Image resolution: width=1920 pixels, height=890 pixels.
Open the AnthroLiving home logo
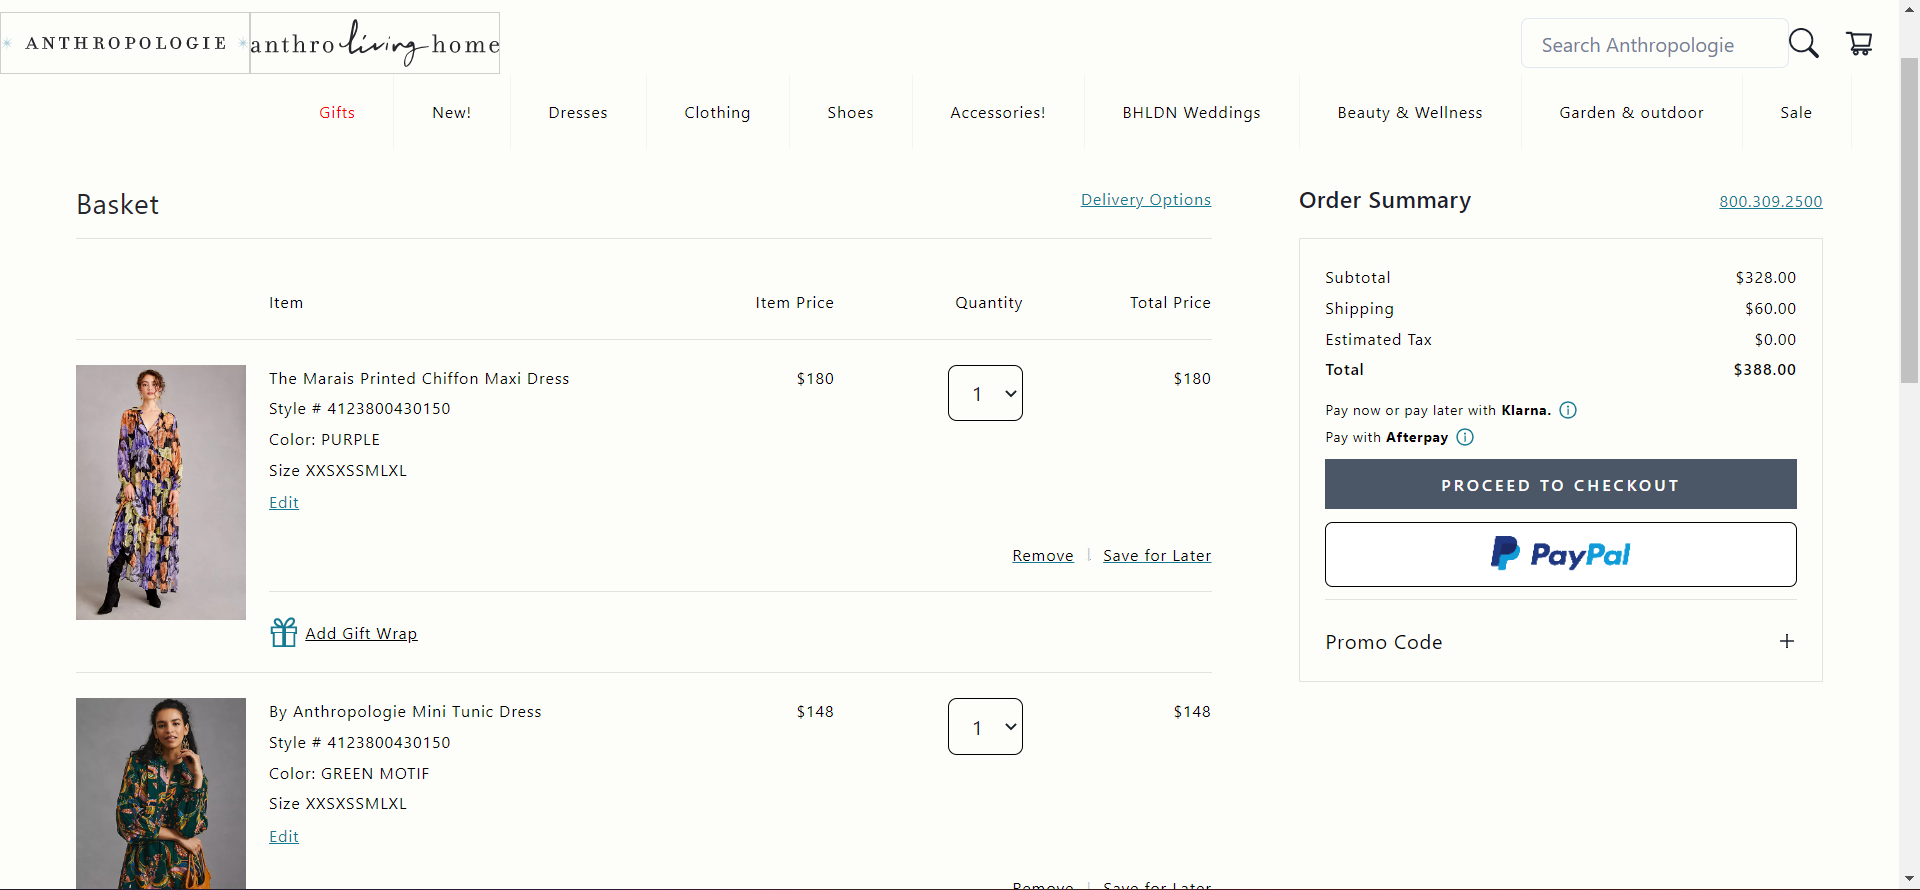click(x=375, y=43)
